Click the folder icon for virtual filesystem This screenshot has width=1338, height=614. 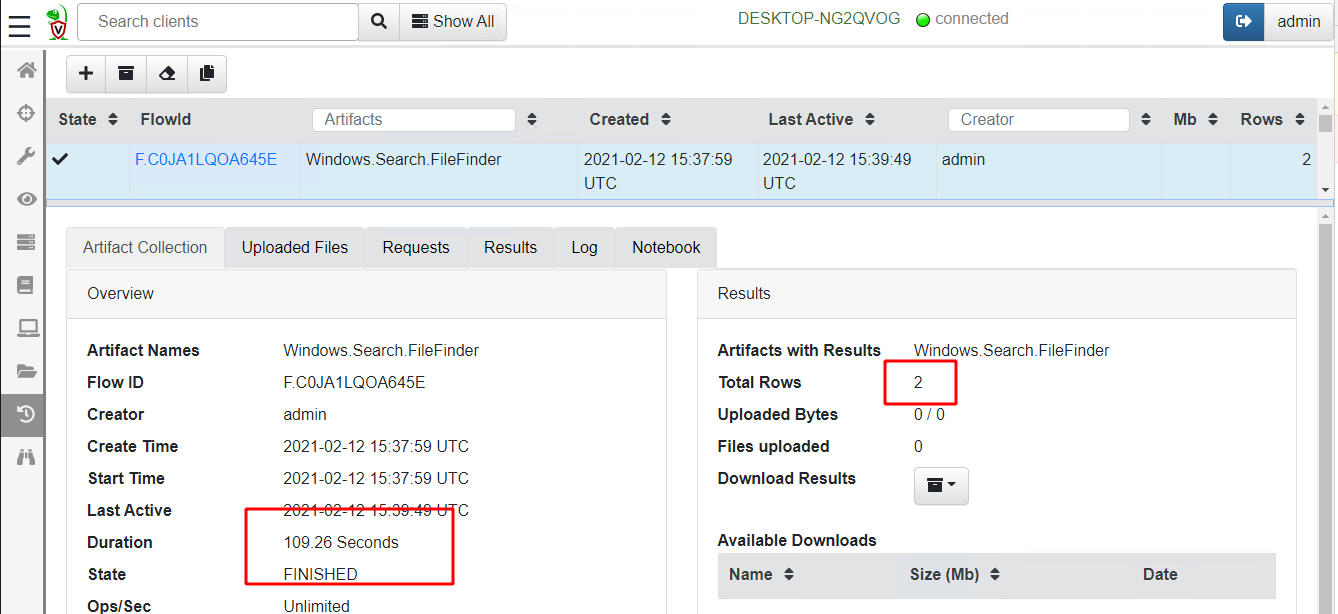pyautogui.click(x=26, y=371)
